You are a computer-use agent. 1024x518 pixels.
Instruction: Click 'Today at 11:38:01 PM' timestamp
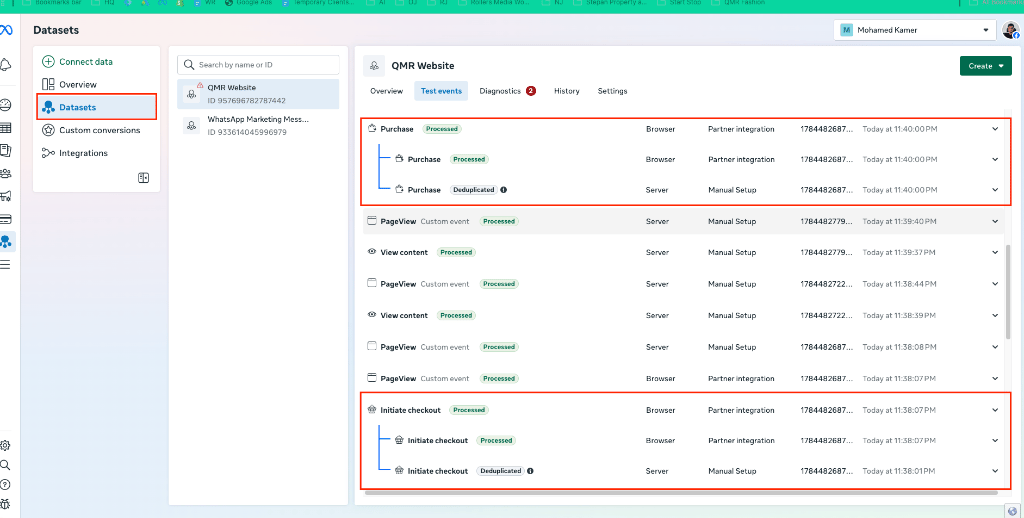click(899, 471)
